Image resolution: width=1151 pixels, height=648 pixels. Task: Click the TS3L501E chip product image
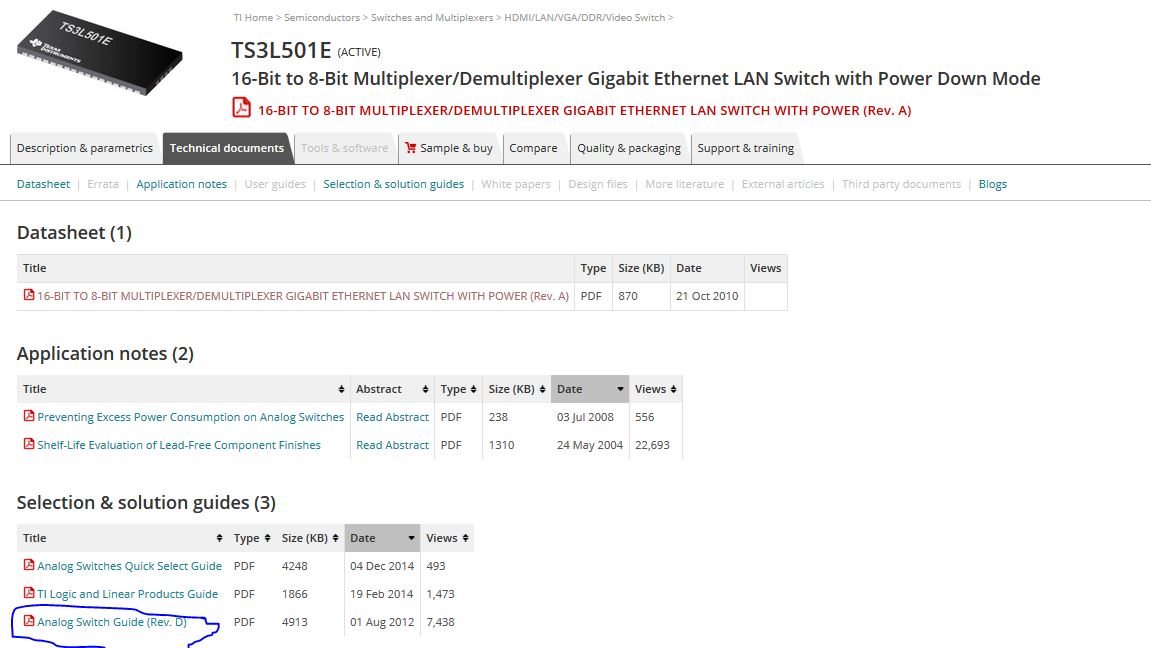point(100,53)
